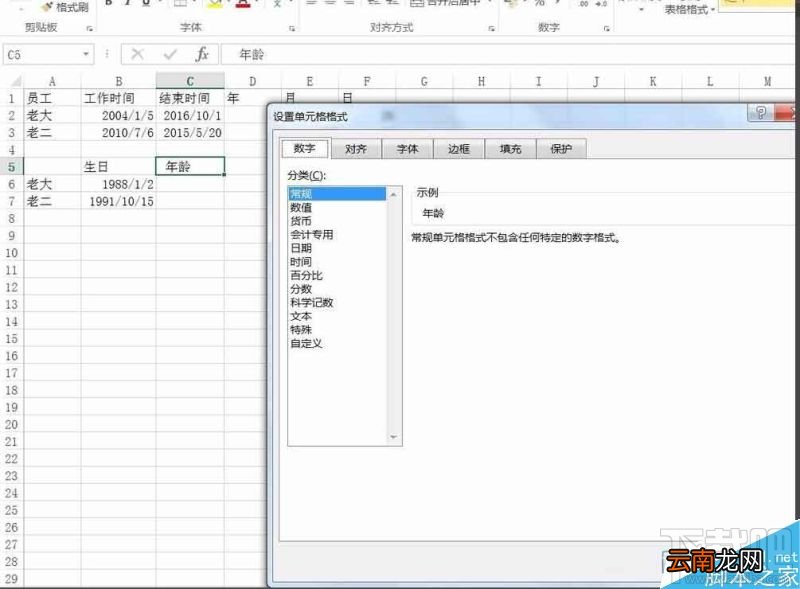Click the category list scroll down arrow
This screenshot has height=589, width=800.
click(393, 437)
